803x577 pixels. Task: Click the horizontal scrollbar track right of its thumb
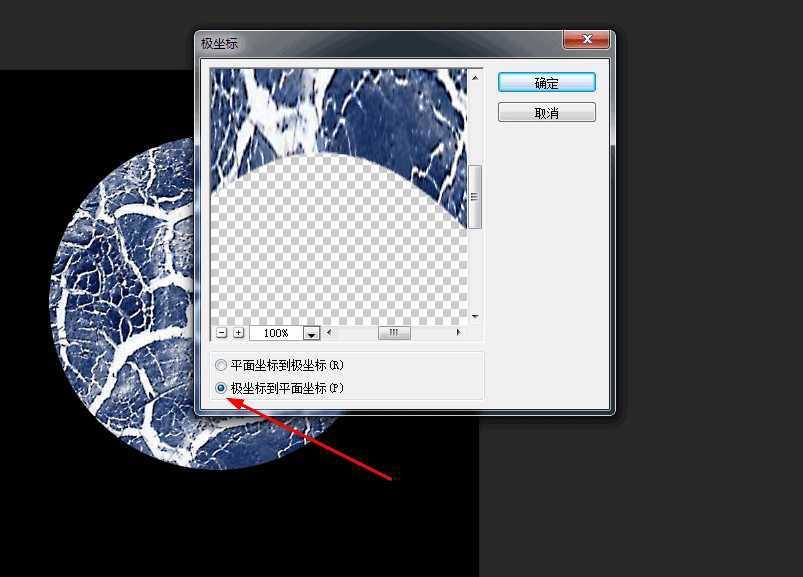(430, 331)
